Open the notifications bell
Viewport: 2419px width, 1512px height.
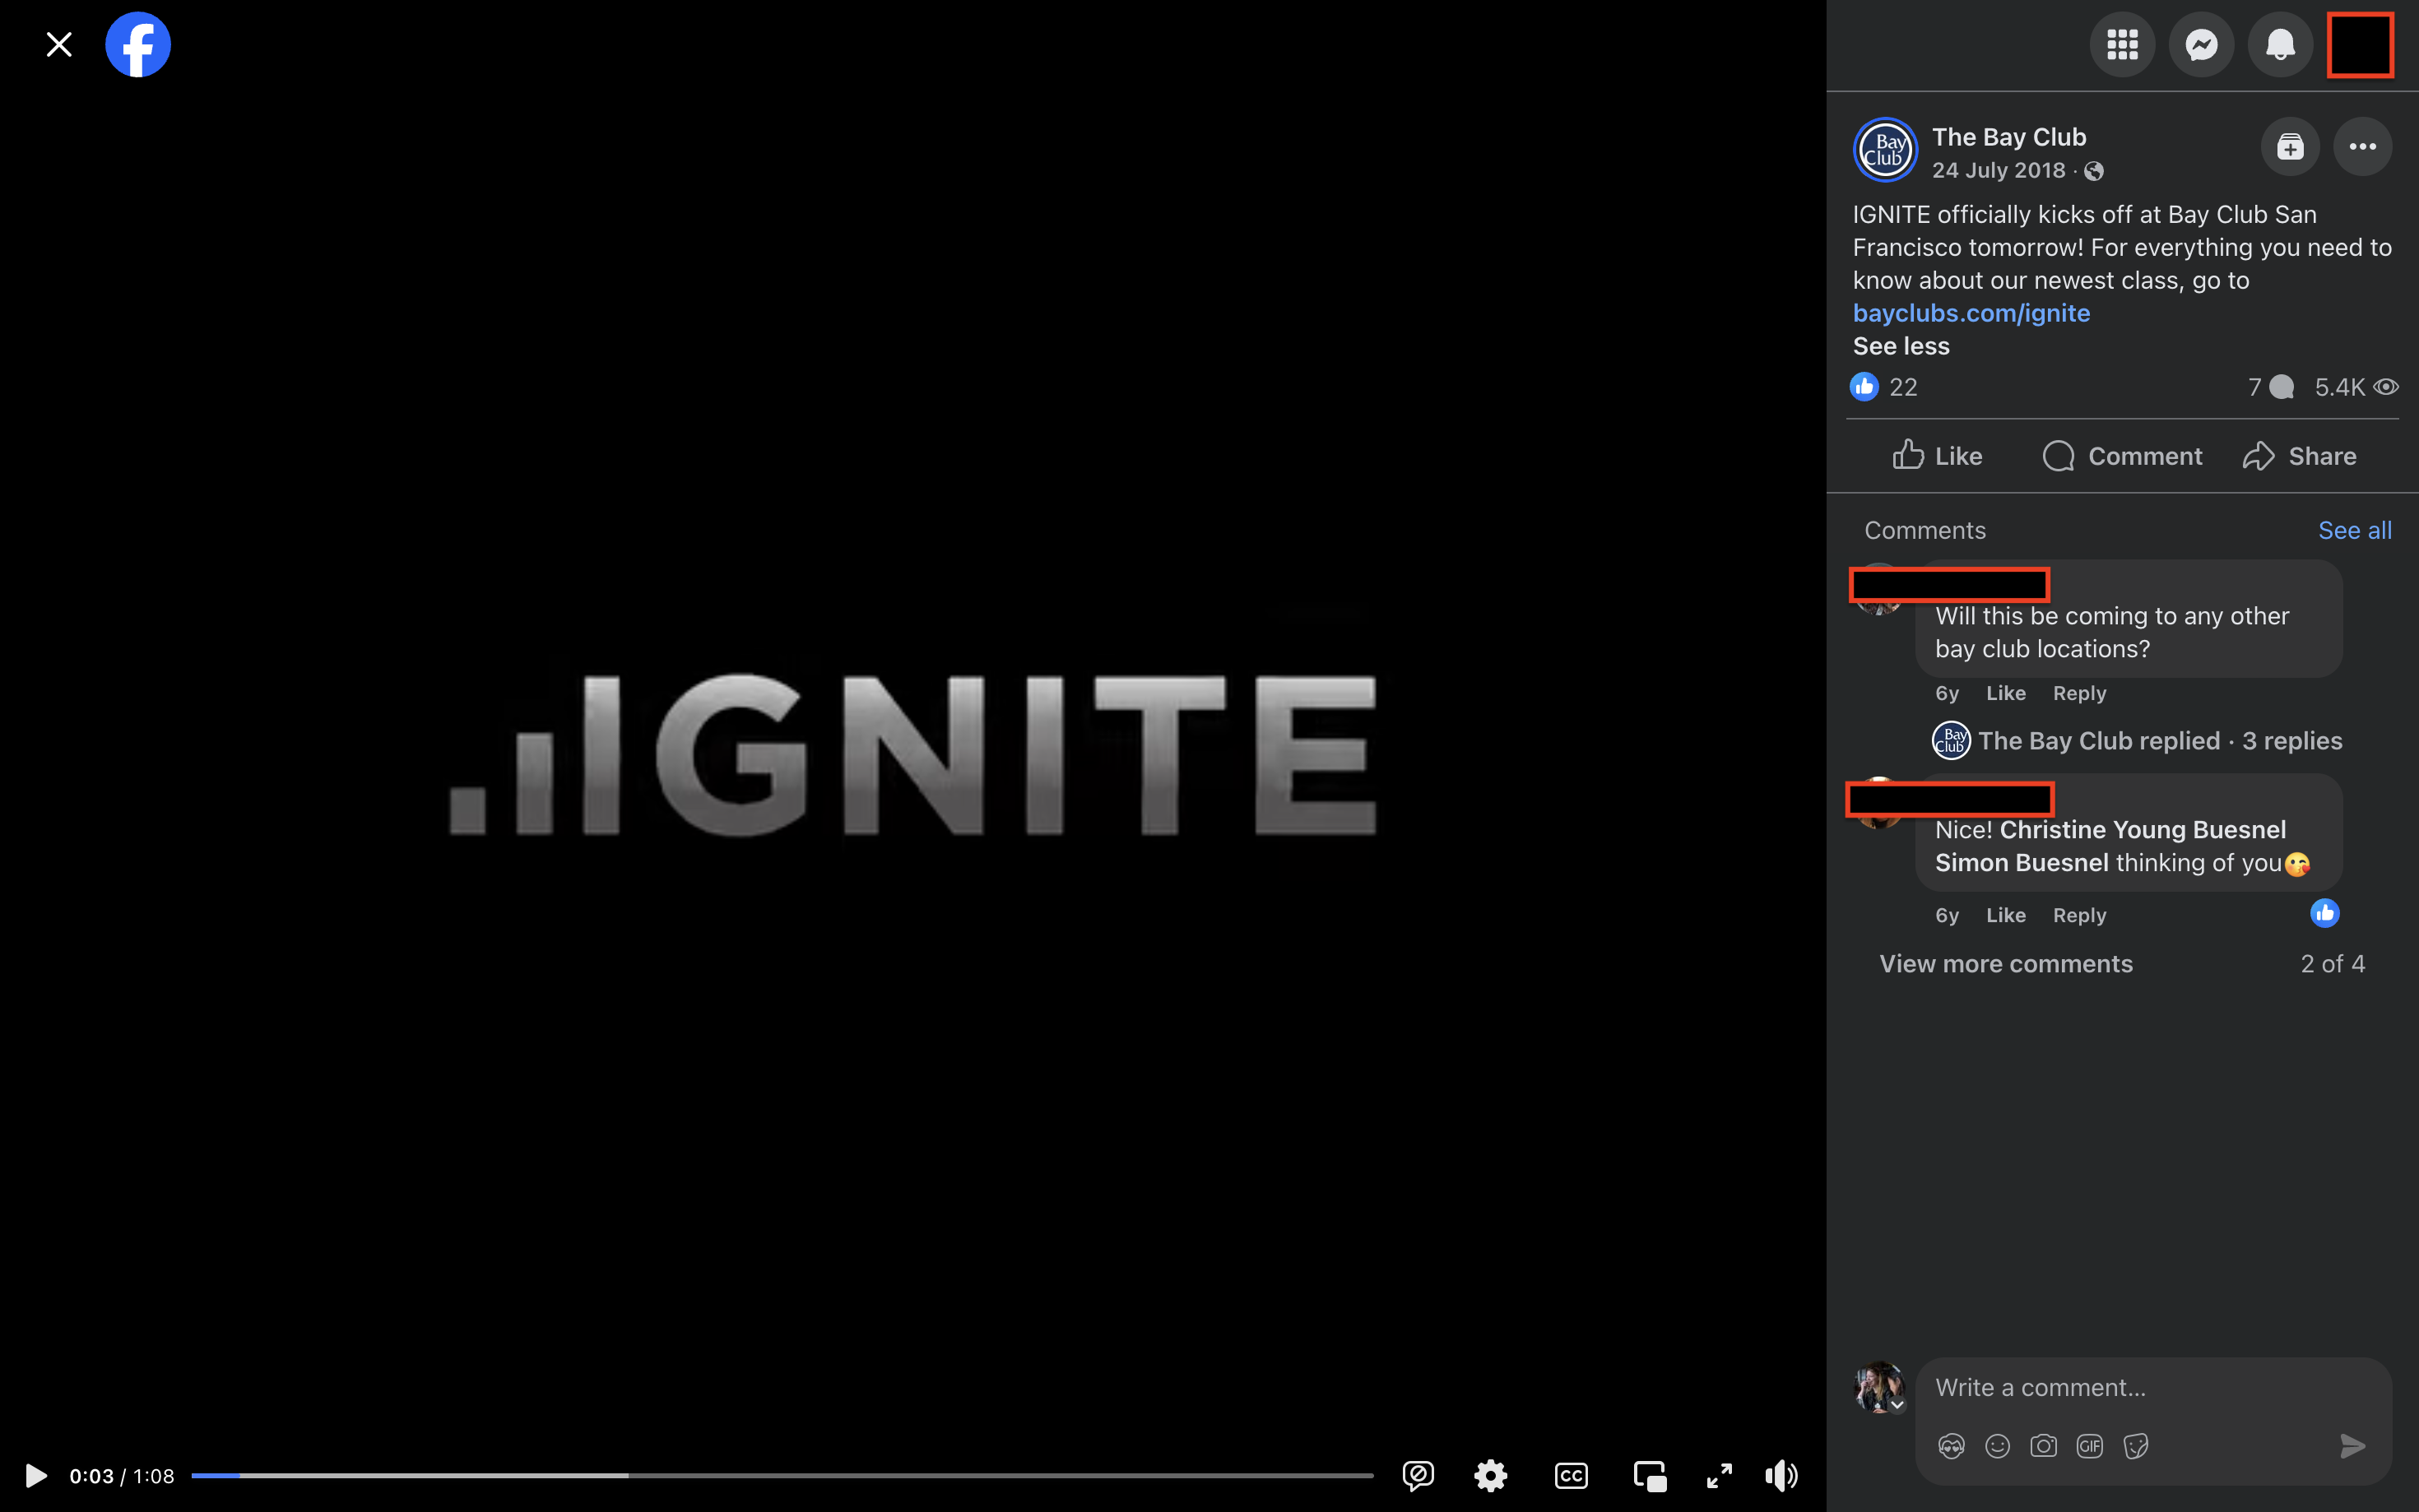[x=2280, y=45]
